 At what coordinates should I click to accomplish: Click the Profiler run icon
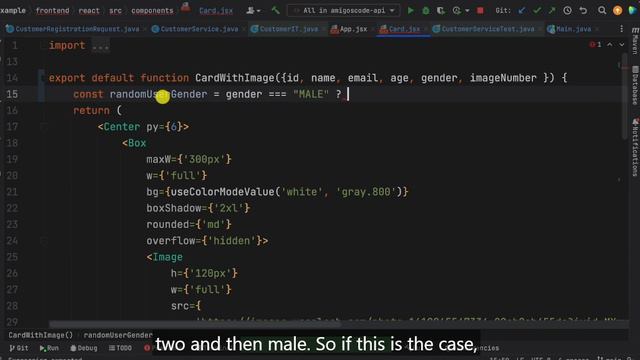coord(456,11)
